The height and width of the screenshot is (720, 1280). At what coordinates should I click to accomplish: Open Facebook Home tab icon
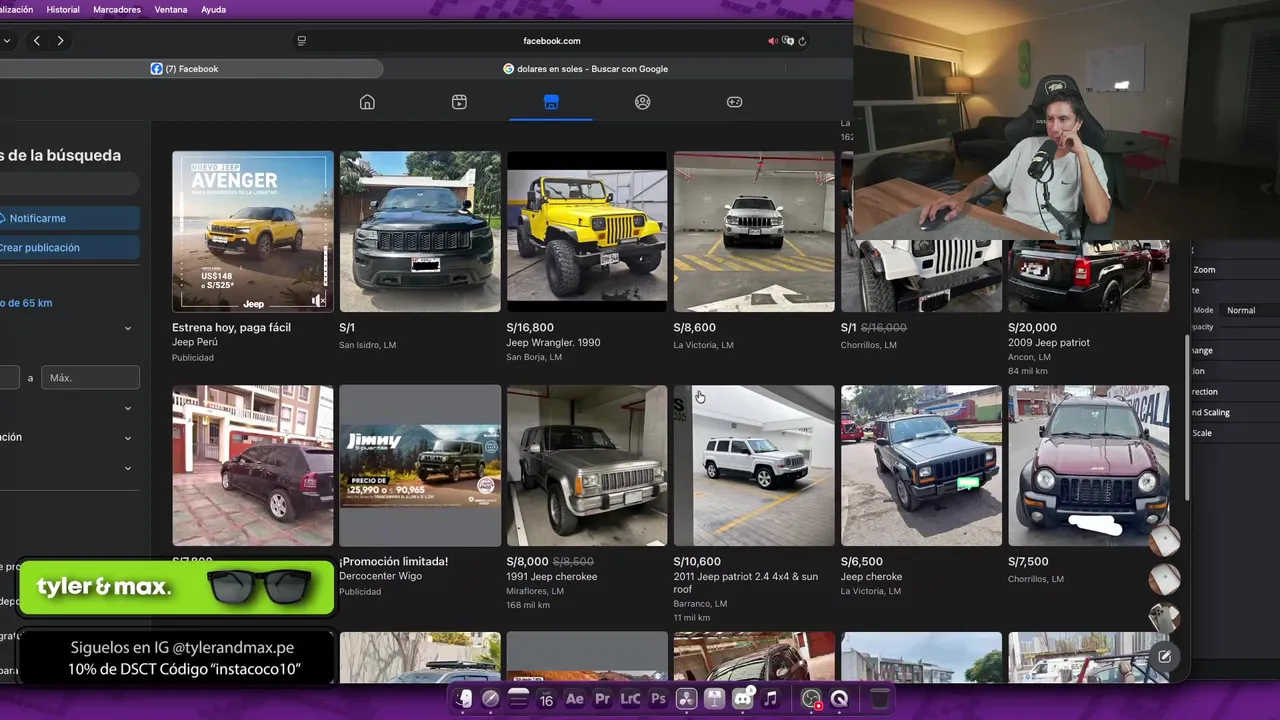[x=367, y=102]
